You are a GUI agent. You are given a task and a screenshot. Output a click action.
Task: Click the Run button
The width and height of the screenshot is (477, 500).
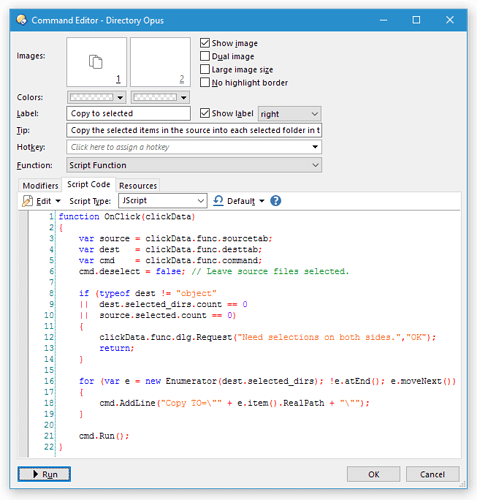(x=44, y=474)
